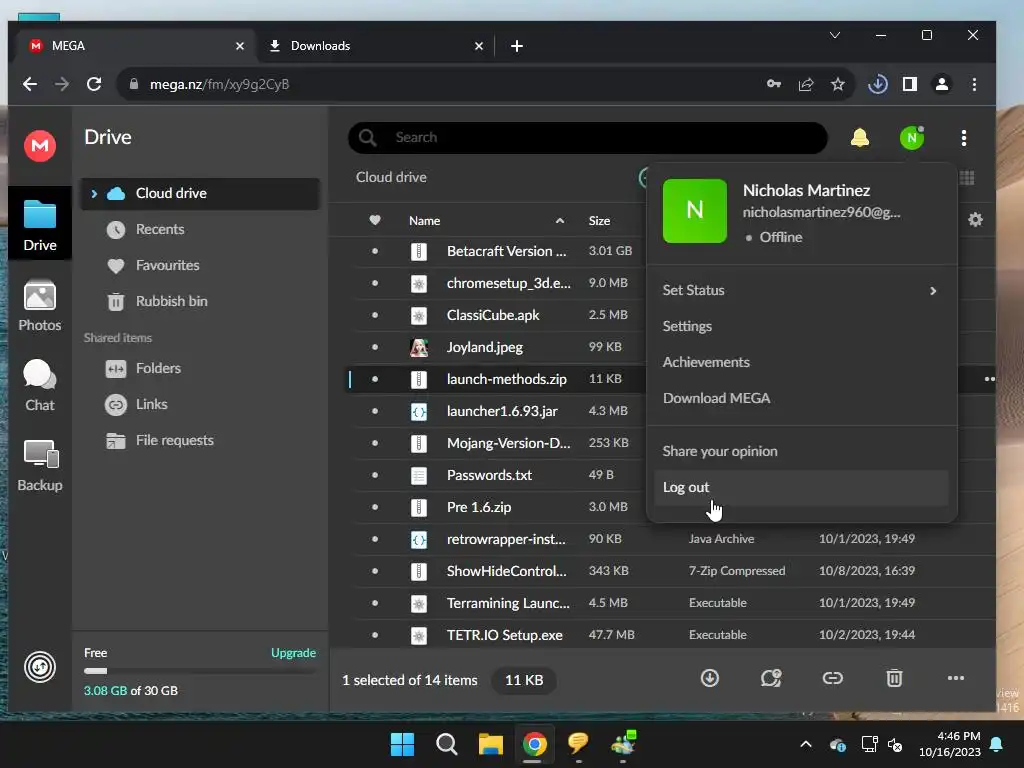Open Chrome three-dot menu
This screenshot has height=768, width=1024.
tap(974, 84)
